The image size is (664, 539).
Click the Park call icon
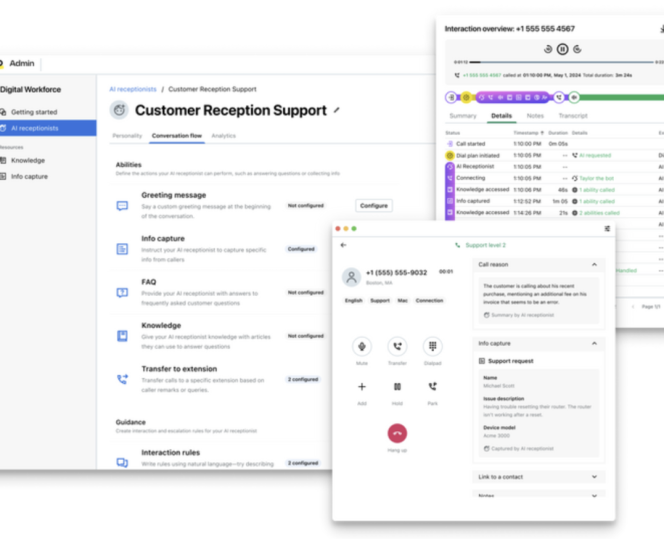pyautogui.click(x=432, y=387)
